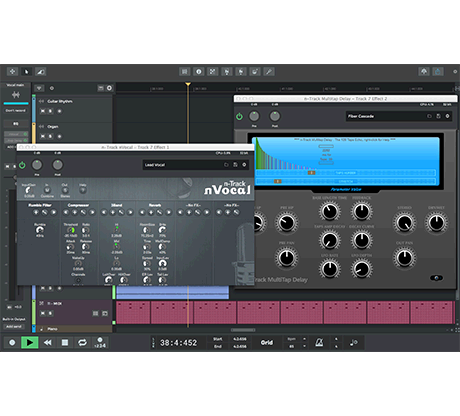Click the Compressor module header in nVocal

78,205
